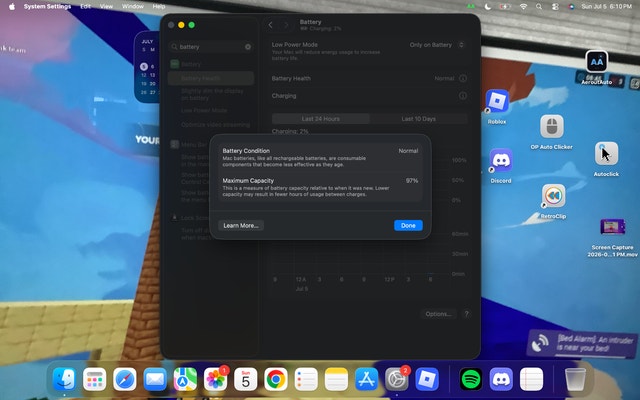The height and width of the screenshot is (400, 640).
Task: Select the Battery item in the sidebar results
Action: [211, 64]
